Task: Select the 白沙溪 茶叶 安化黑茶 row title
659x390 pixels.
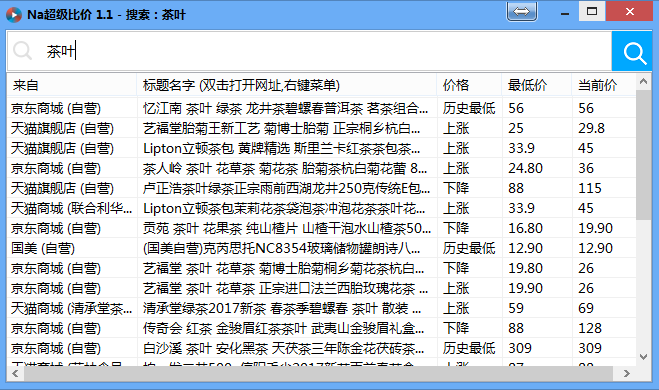Action: pyautogui.click(x=284, y=348)
